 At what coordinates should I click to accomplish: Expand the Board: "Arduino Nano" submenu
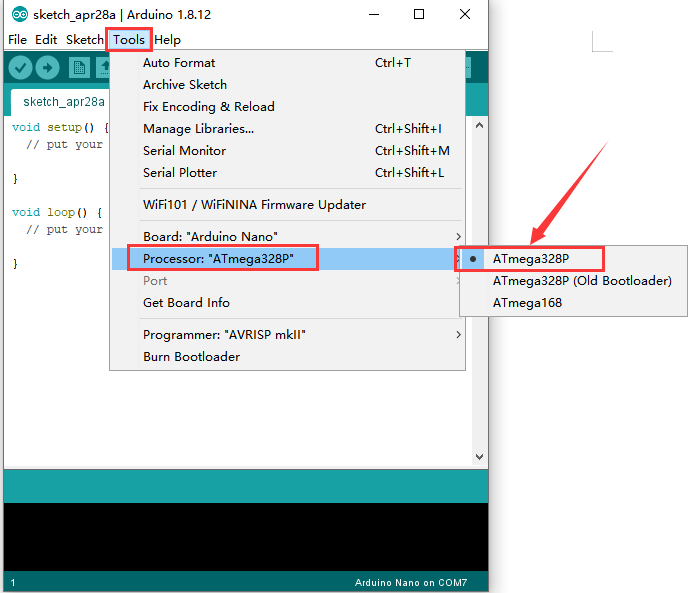tap(287, 237)
